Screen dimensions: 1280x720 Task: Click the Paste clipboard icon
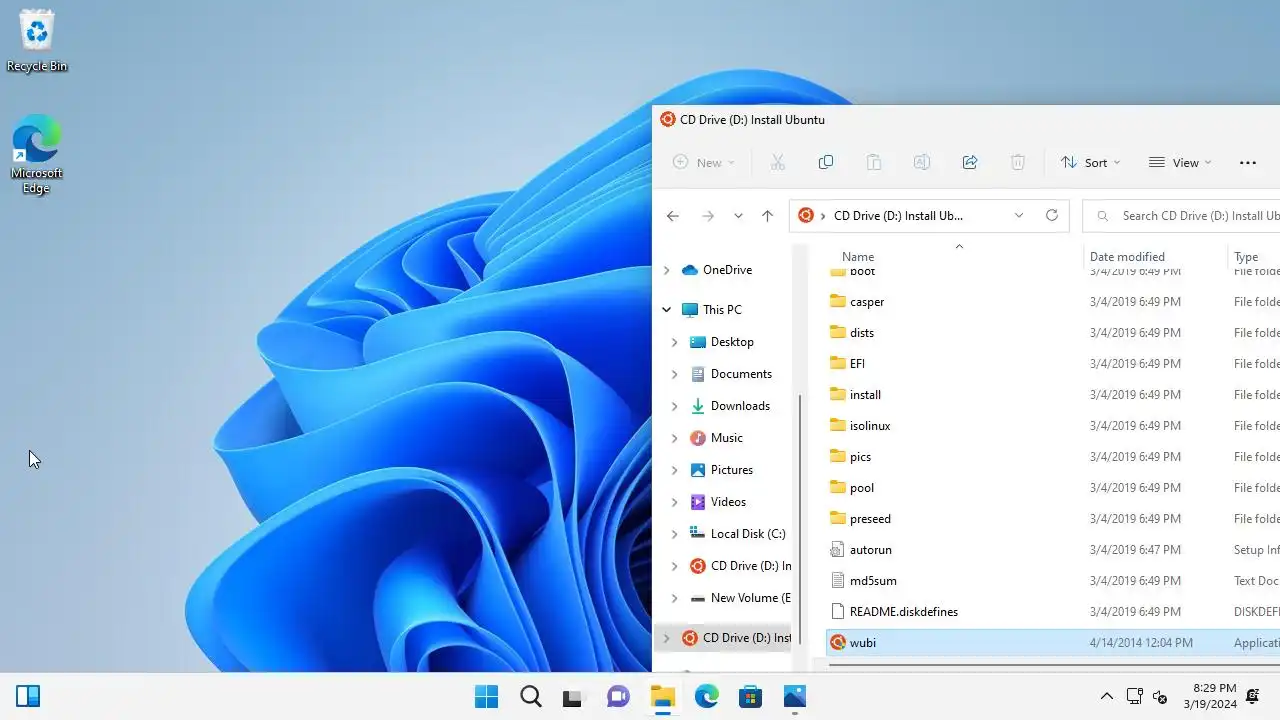pyautogui.click(x=873, y=162)
